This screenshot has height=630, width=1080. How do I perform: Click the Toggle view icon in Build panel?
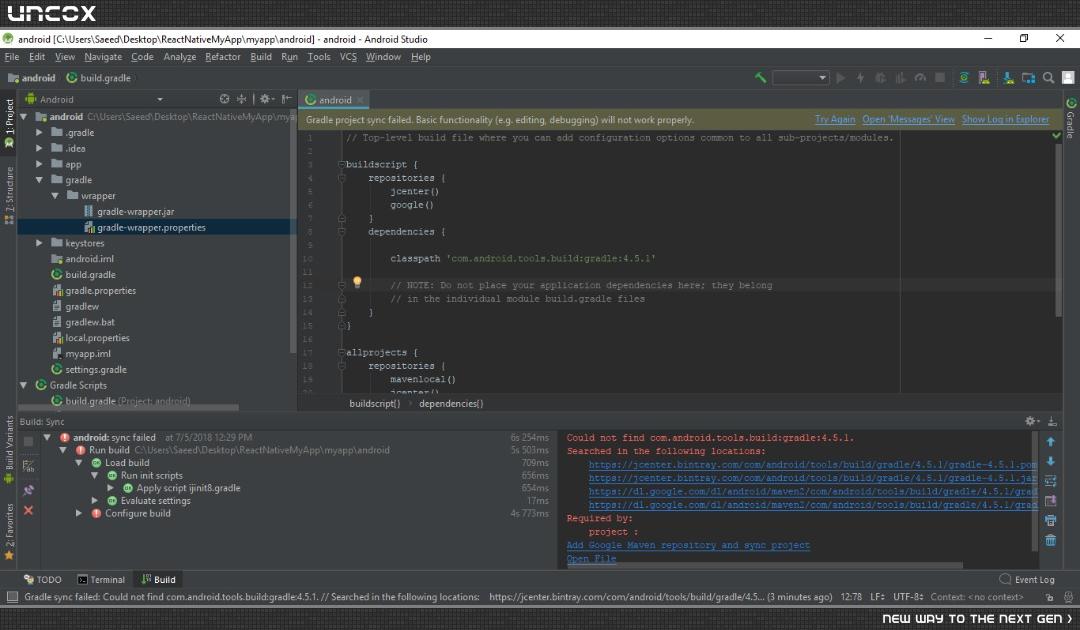[28, 466]
